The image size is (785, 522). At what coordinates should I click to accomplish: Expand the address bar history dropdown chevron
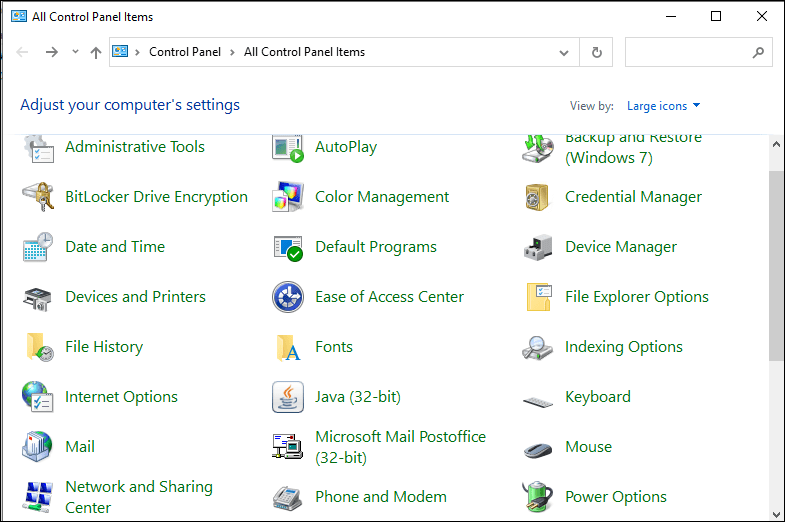pyautogui.click(x=564, y=53)
